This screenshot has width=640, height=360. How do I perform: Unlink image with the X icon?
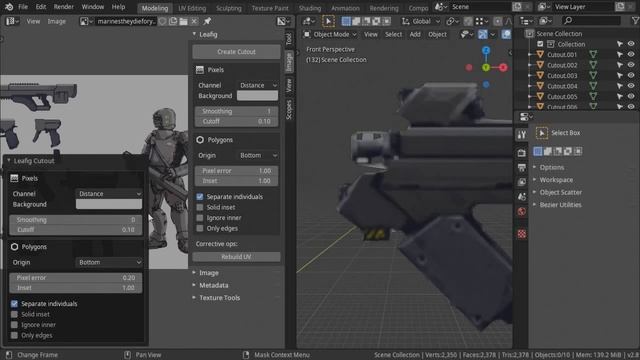tap(194, 21)
